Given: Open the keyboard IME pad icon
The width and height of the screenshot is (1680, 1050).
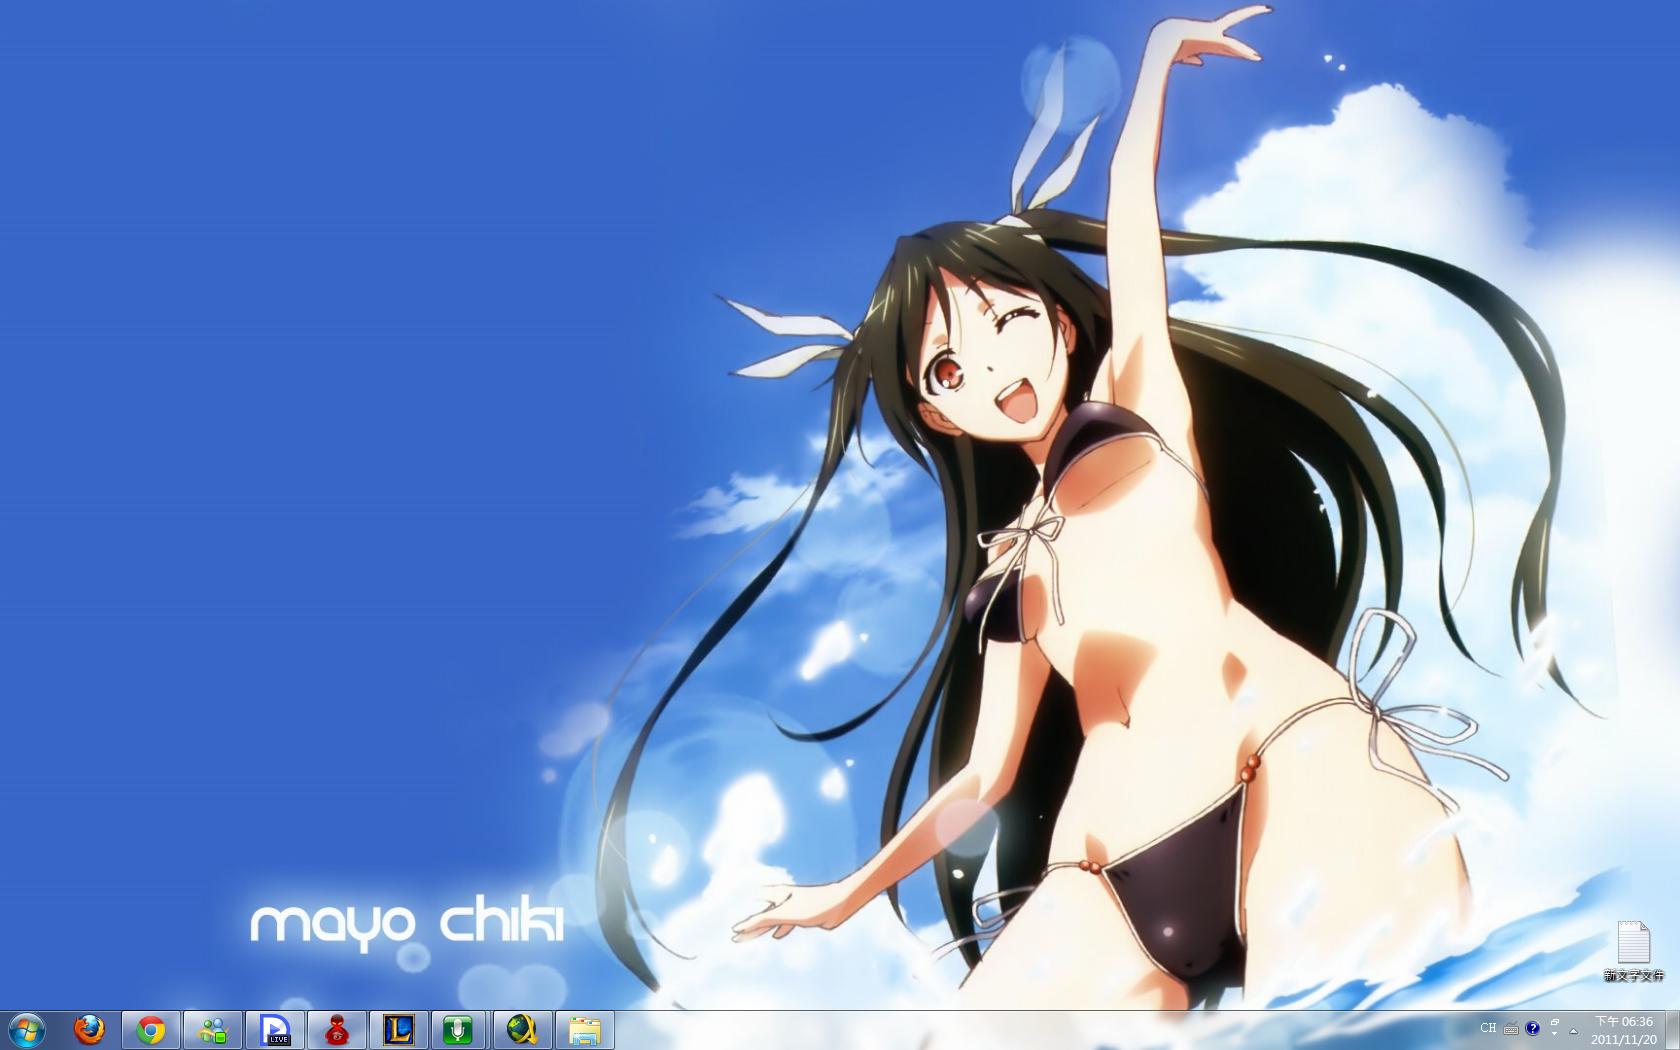Looking at the screenshot, I should tap(1511, 1029).
